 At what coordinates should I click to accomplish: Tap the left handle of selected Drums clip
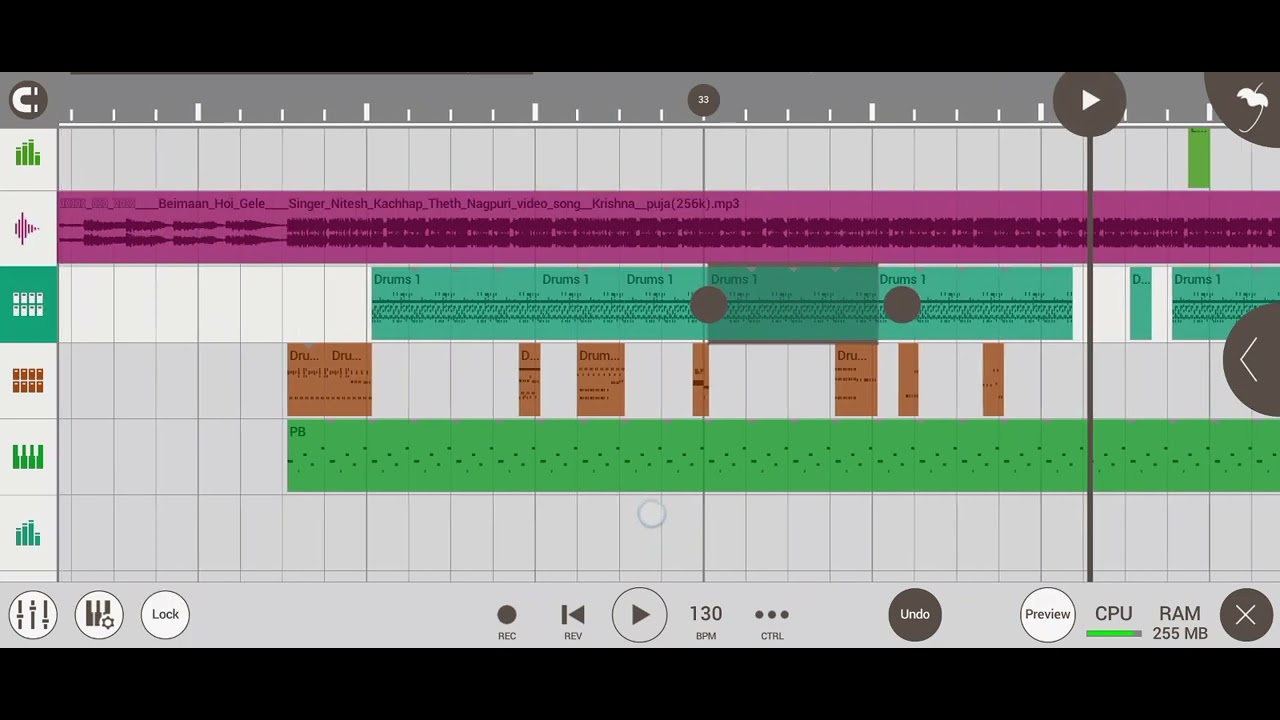click(709, 305)
